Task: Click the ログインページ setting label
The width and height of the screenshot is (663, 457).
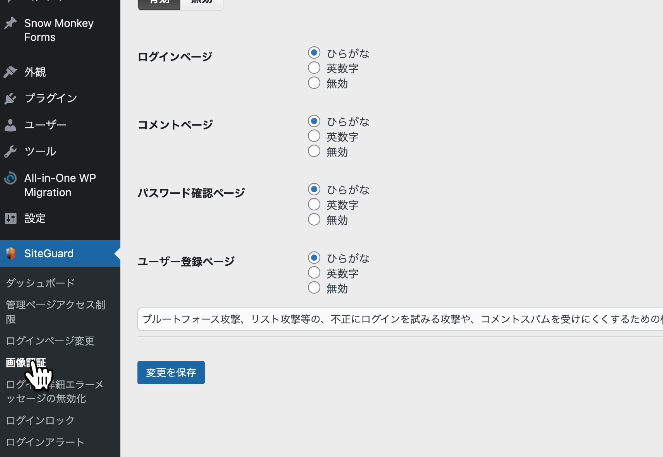Action: 175,56
